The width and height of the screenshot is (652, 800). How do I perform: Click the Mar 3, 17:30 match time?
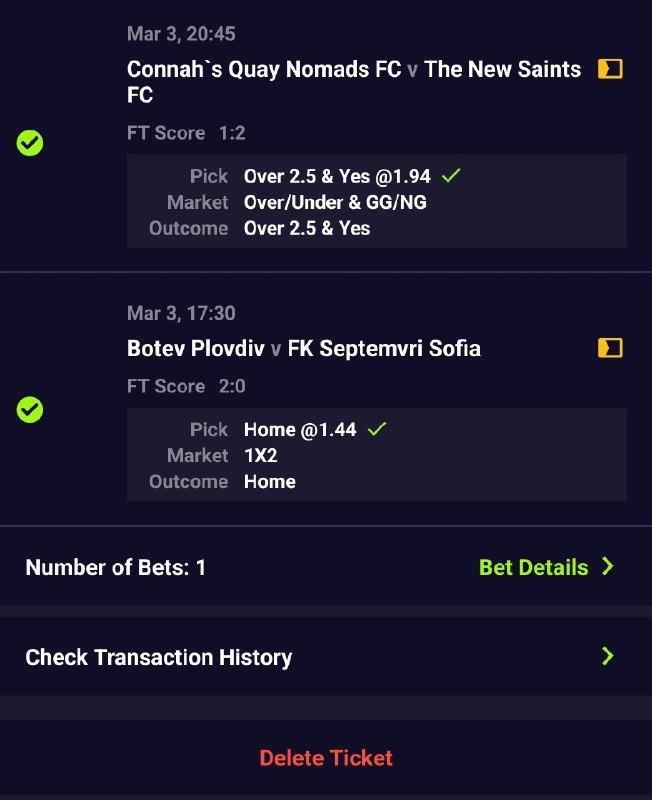point(181,313)
